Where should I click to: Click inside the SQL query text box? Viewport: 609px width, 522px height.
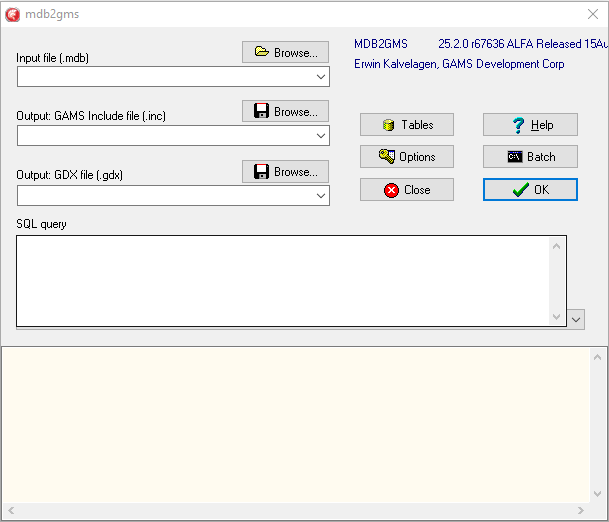click(280, 280)
